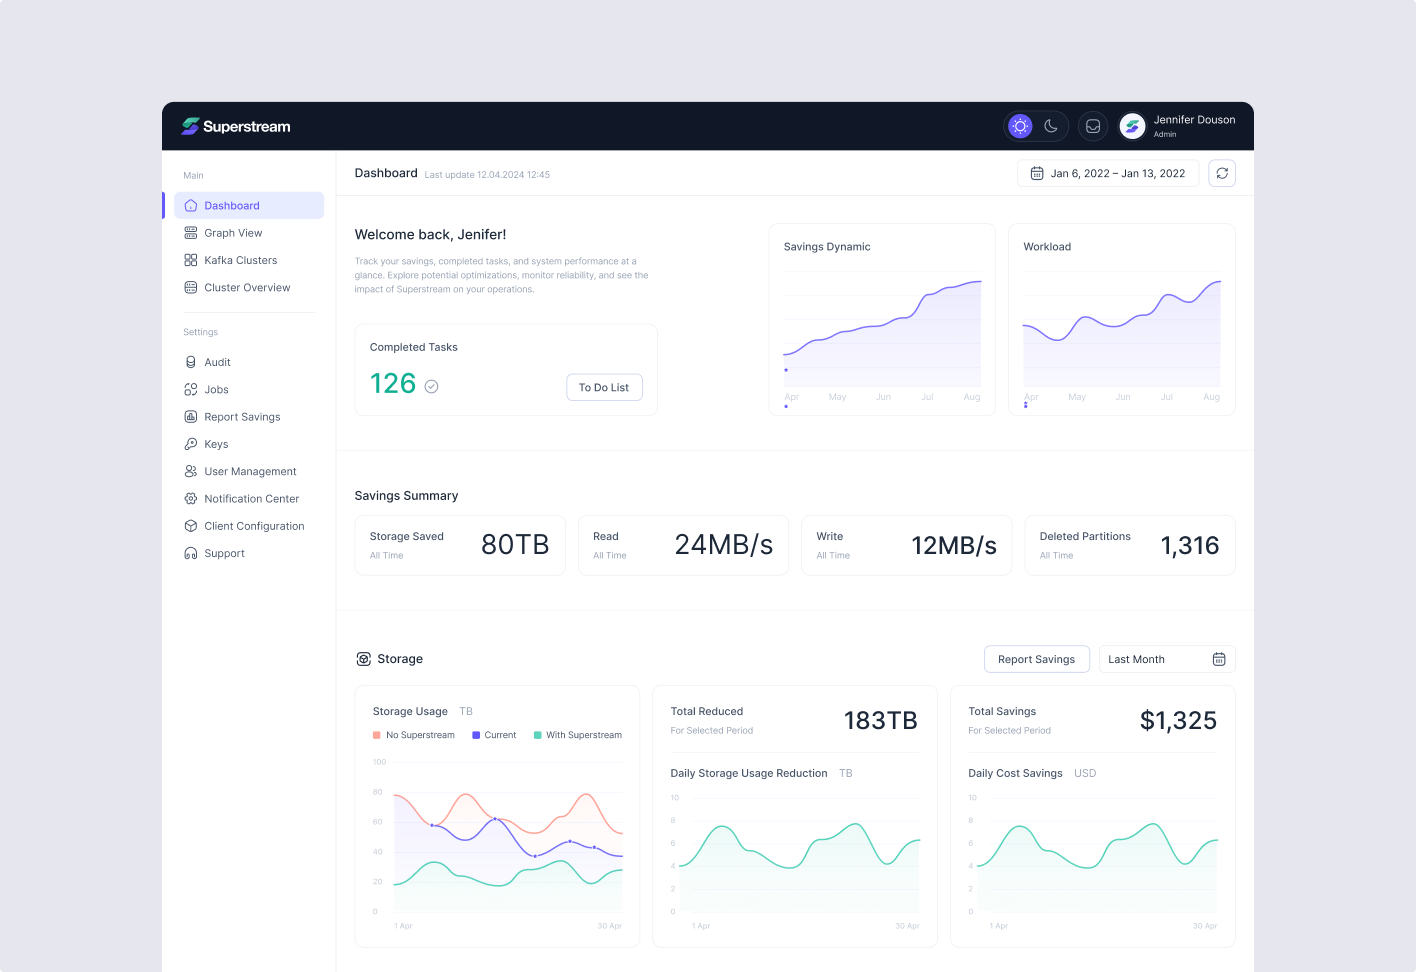Viewport: 1416px width, 972px height.
Task: Open the Audit page label
Action: 217,362
